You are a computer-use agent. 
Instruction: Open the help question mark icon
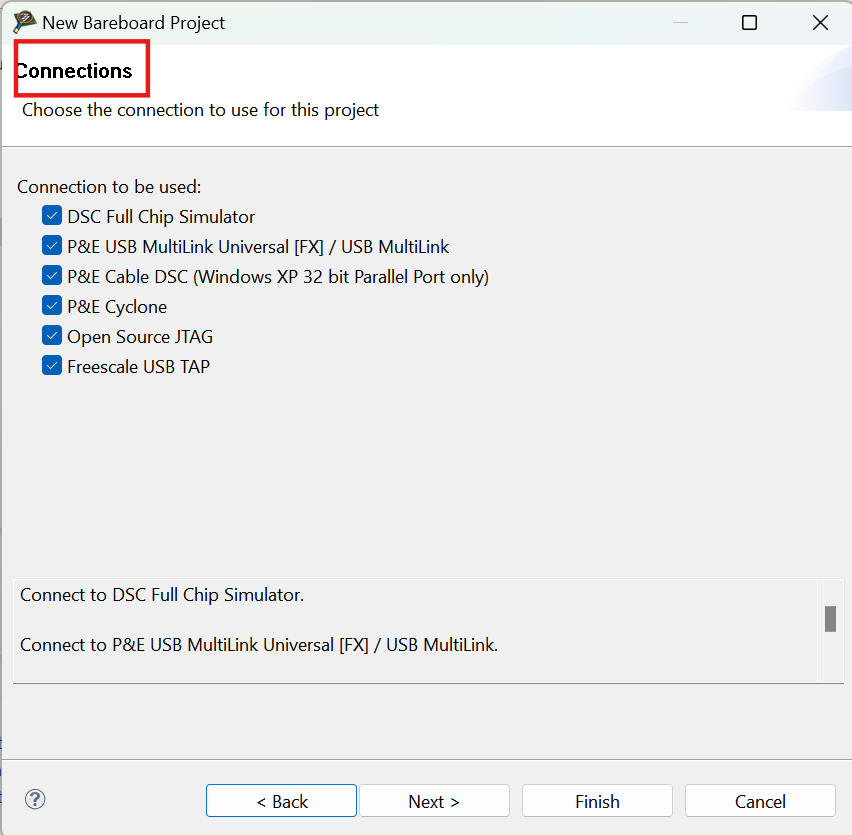[x=34, y=800]
